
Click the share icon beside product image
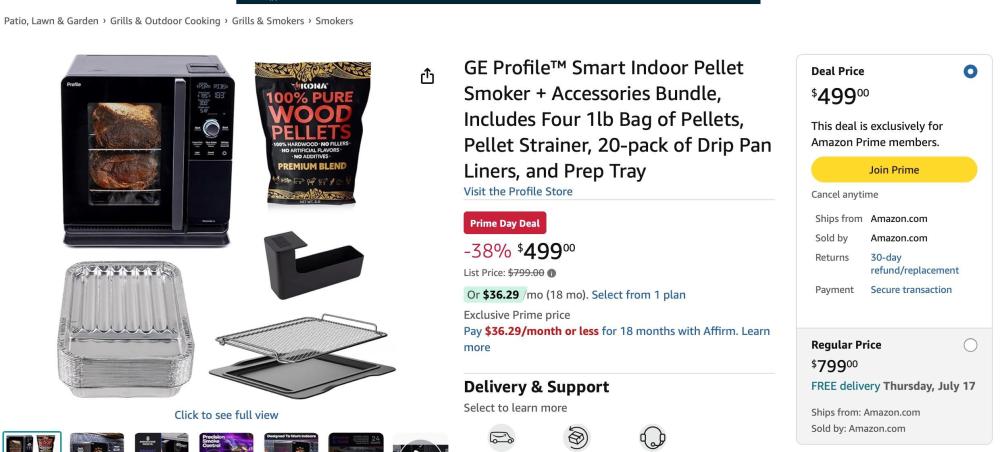click(x=427, y=77)
